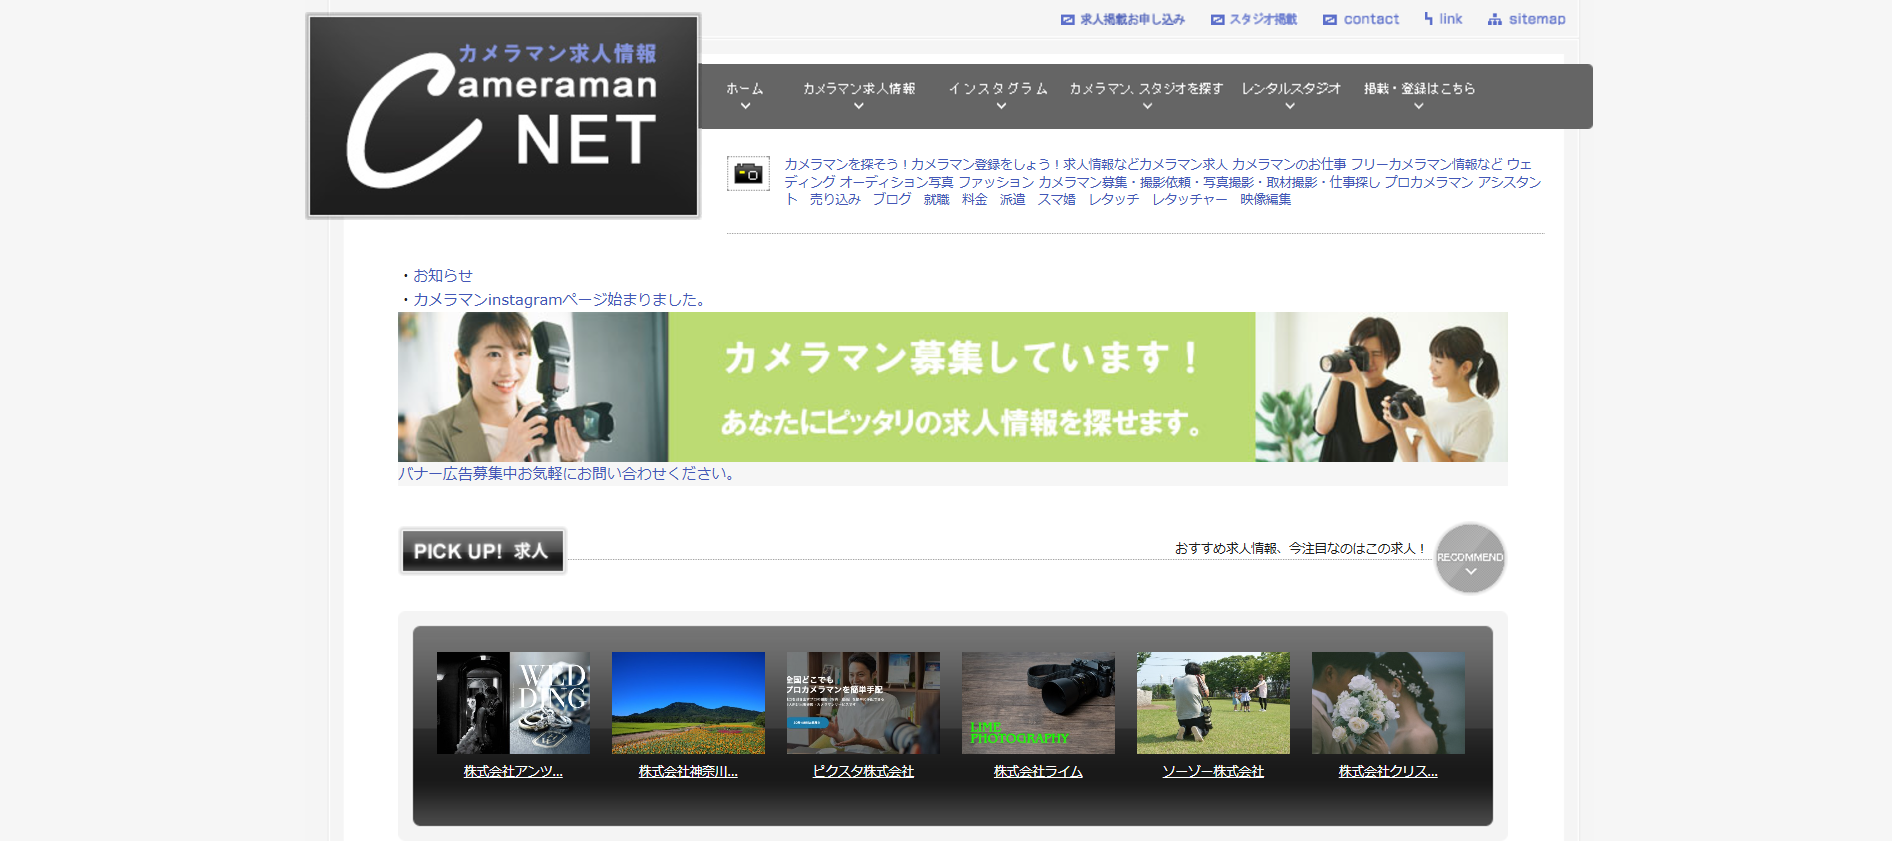Open the インスタグラム menu item

(998, 95)
